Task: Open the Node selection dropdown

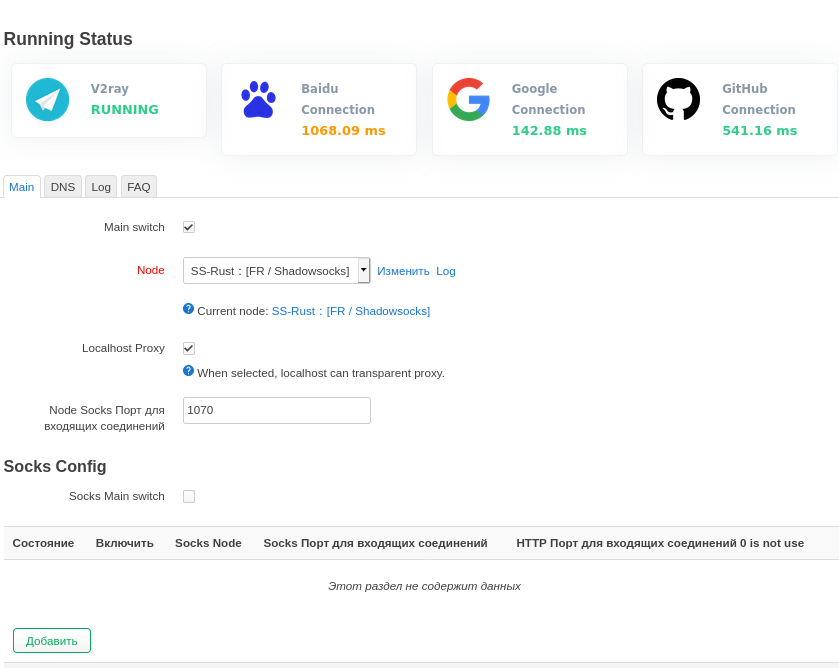Action: coord(270,271)
